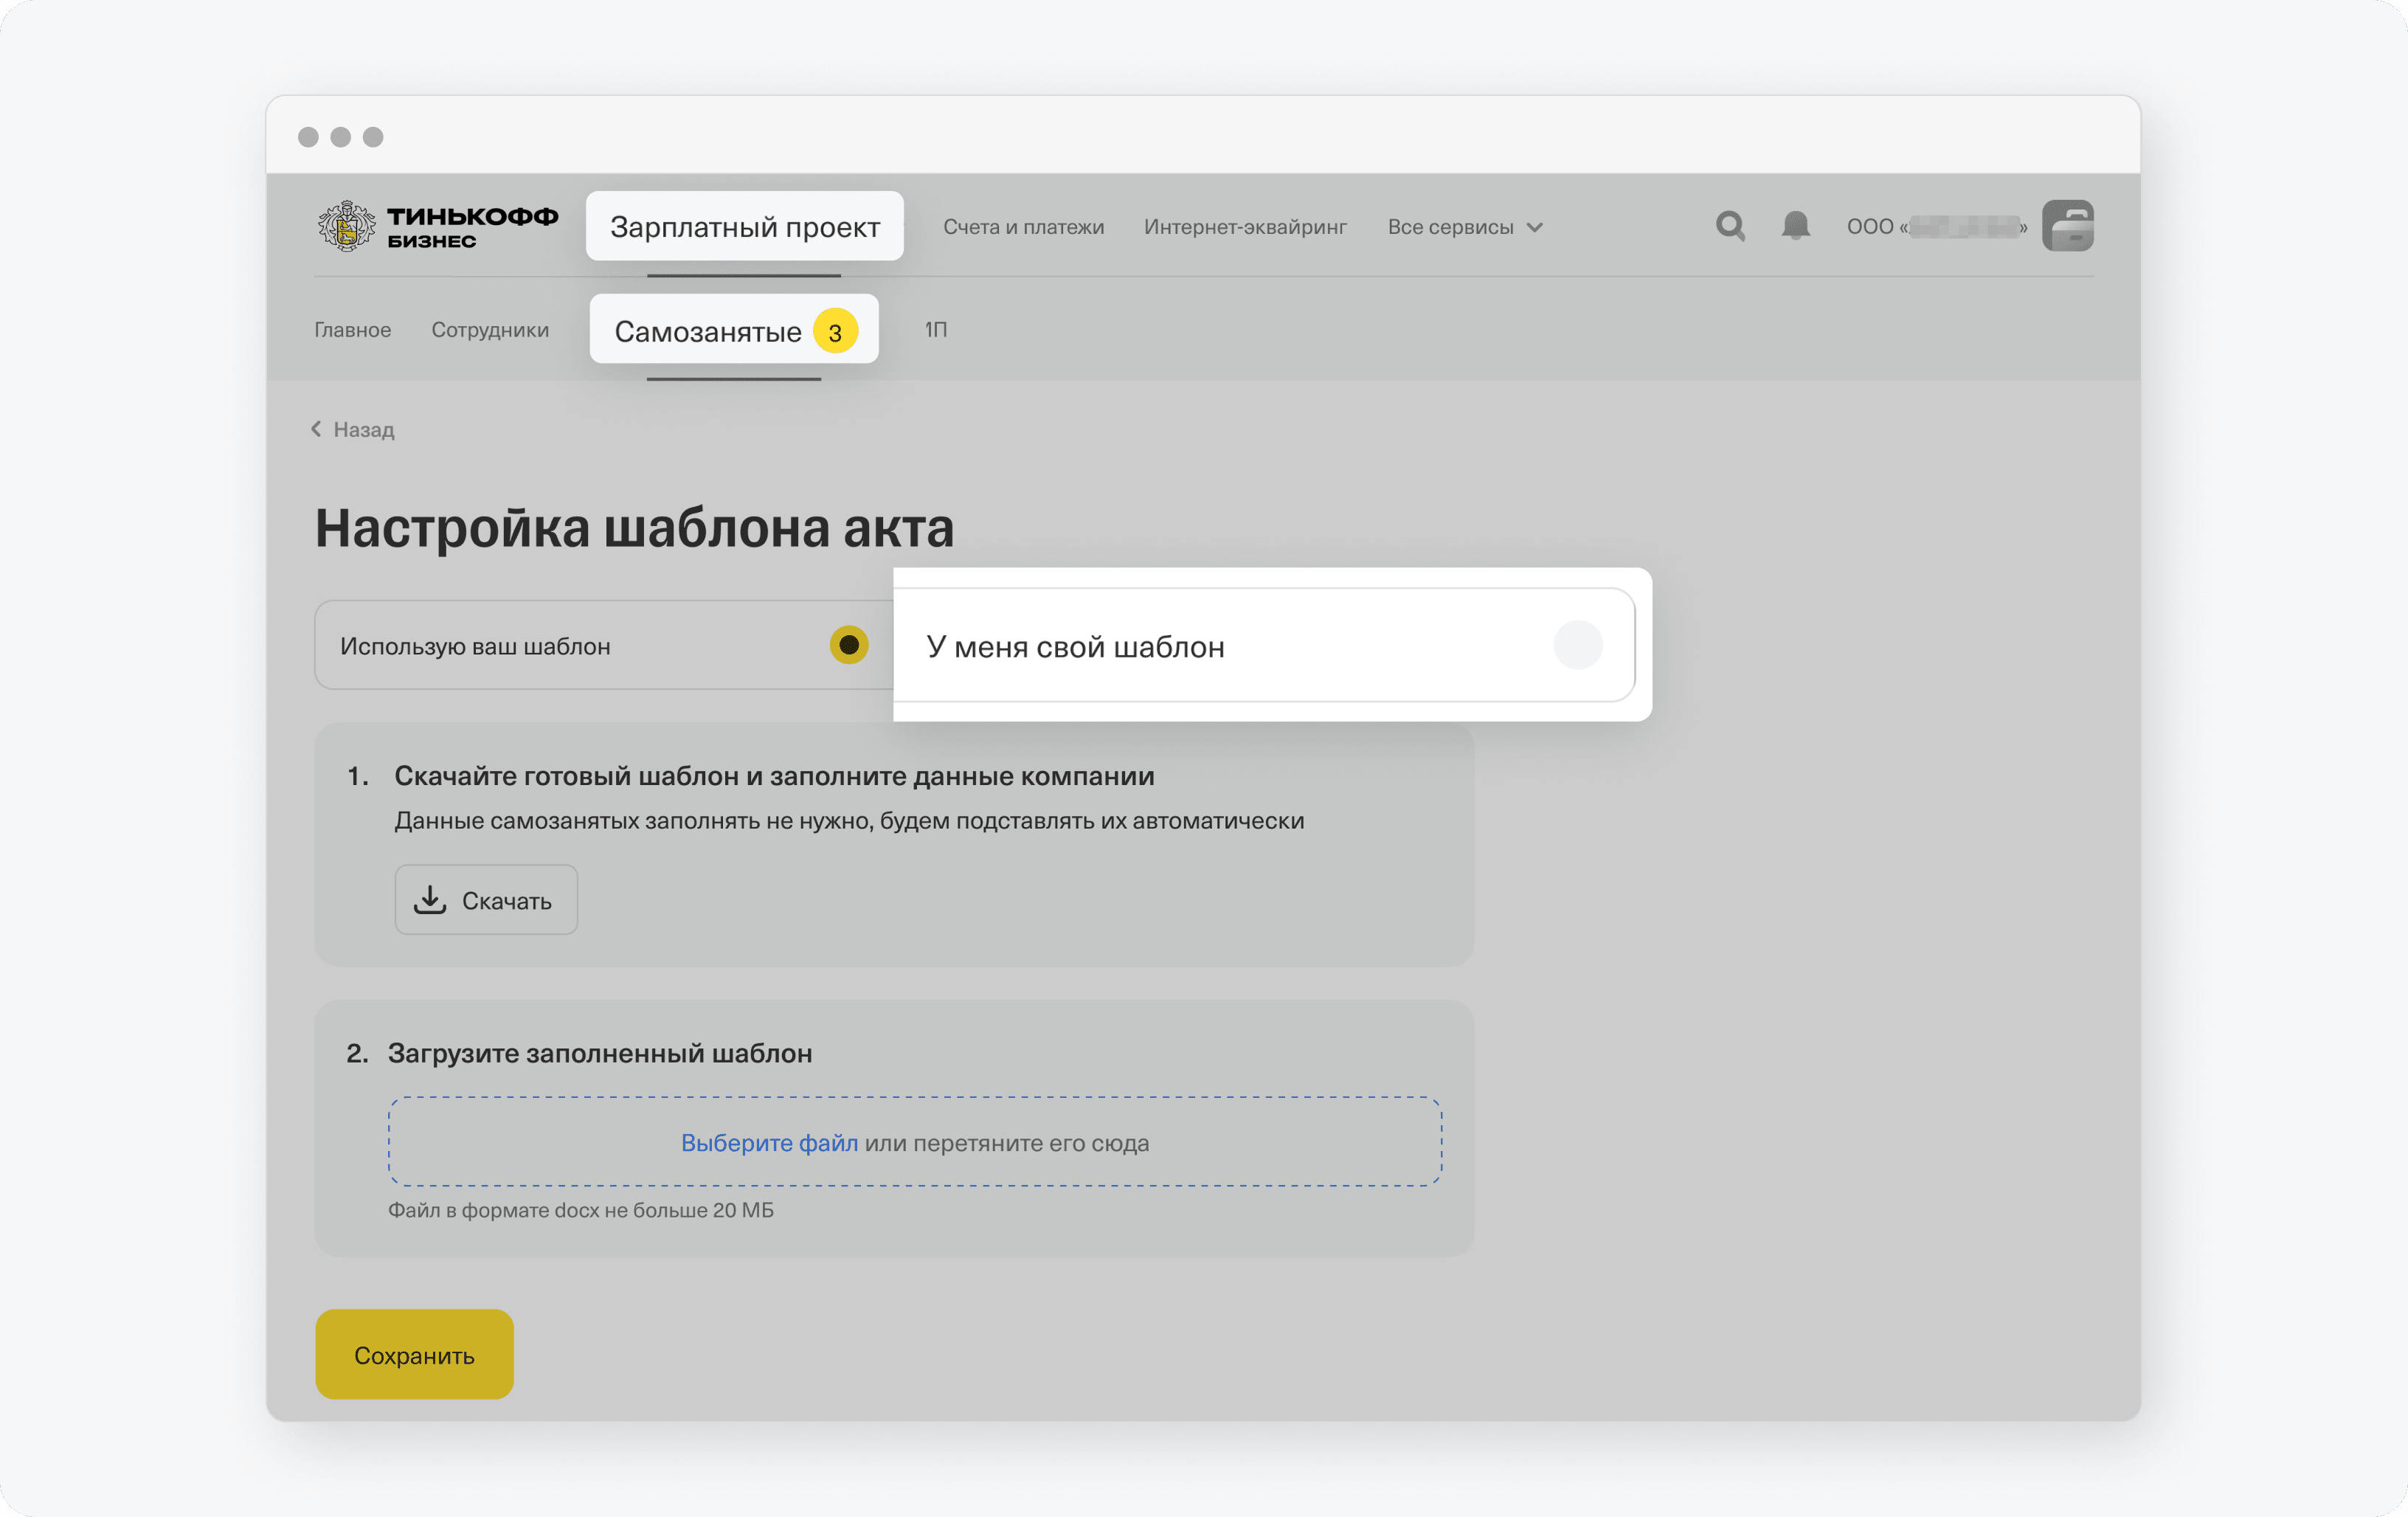
Task: Open notifications bell icon
Action: tap(1795, 226)
